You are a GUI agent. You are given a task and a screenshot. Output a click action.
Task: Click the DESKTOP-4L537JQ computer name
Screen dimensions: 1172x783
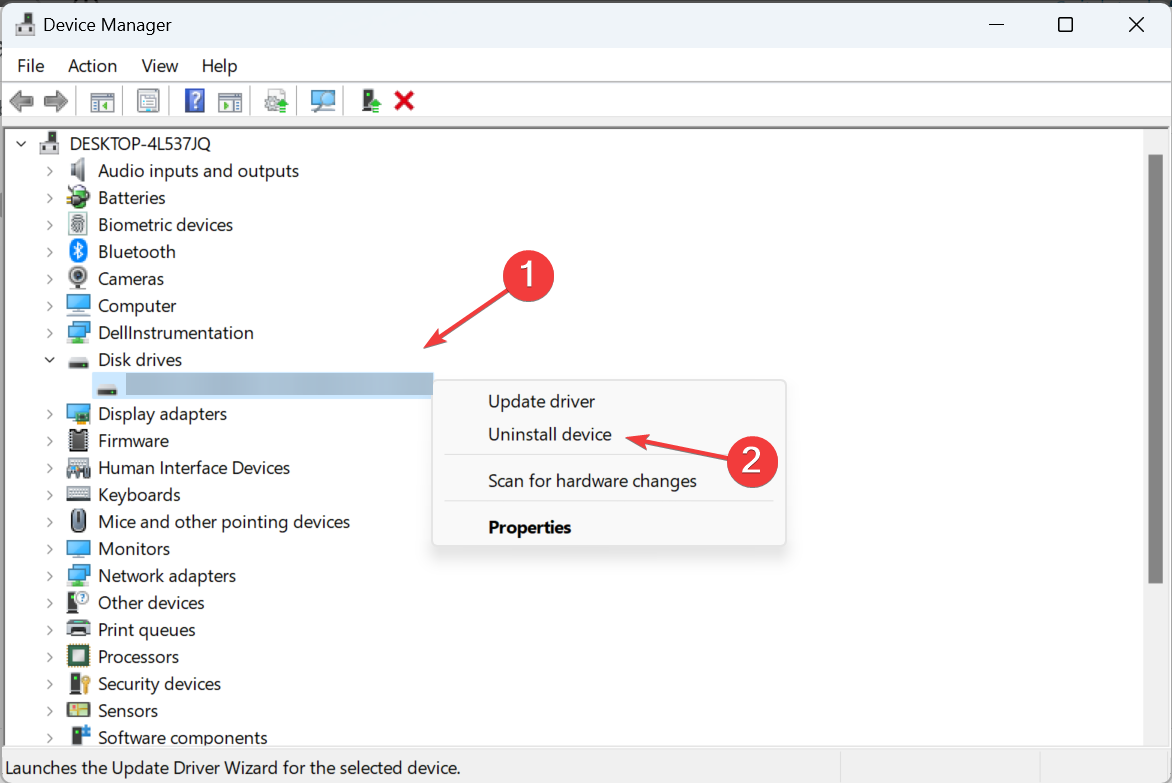pyautogui.click(x=140, y=143)
